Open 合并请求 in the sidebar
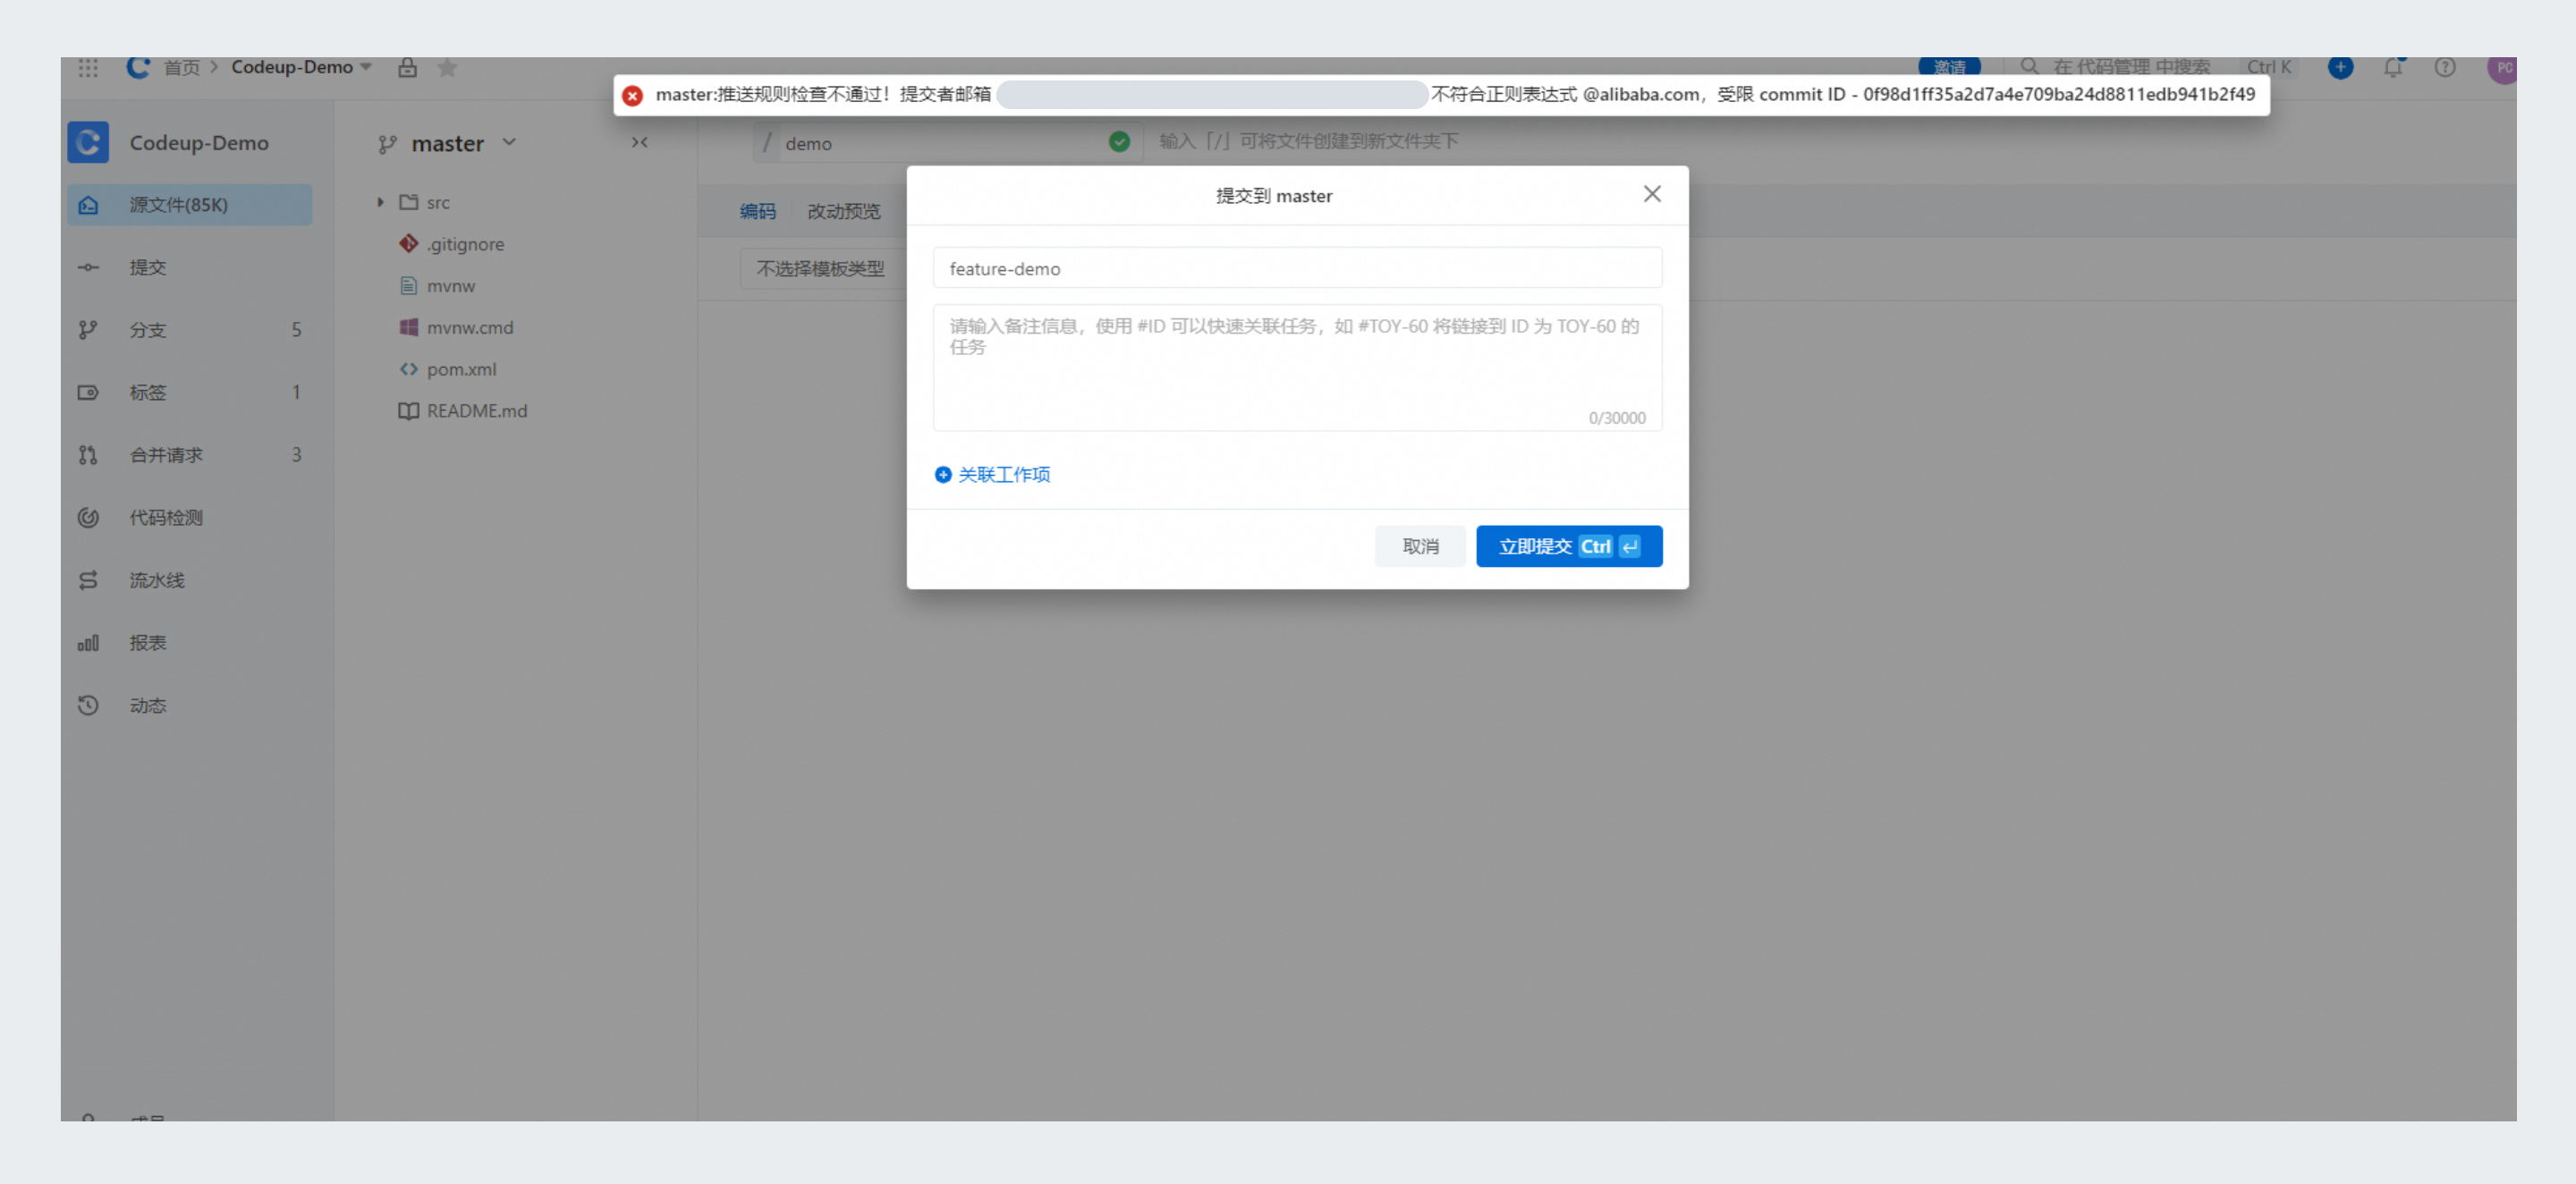Image resolution: width=2576 pixels, height=1184 pixels. coord(166,455)
